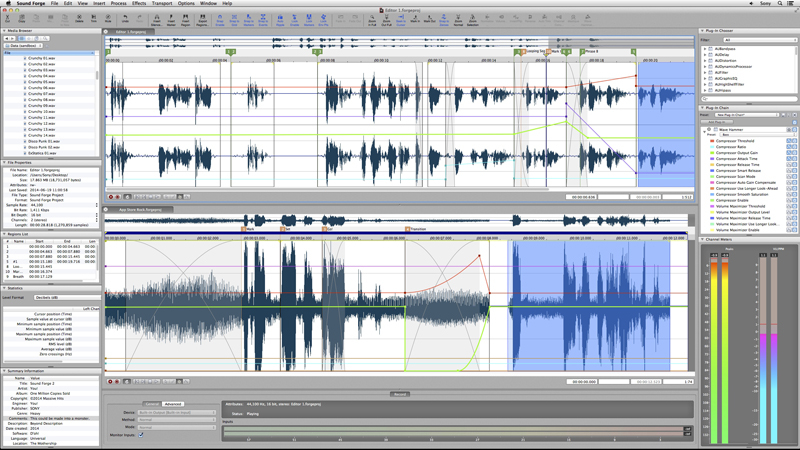Screen dimensions: 800x450
Task: Toggle Lock Enable in the toolbar
Action: coord(294,20)
